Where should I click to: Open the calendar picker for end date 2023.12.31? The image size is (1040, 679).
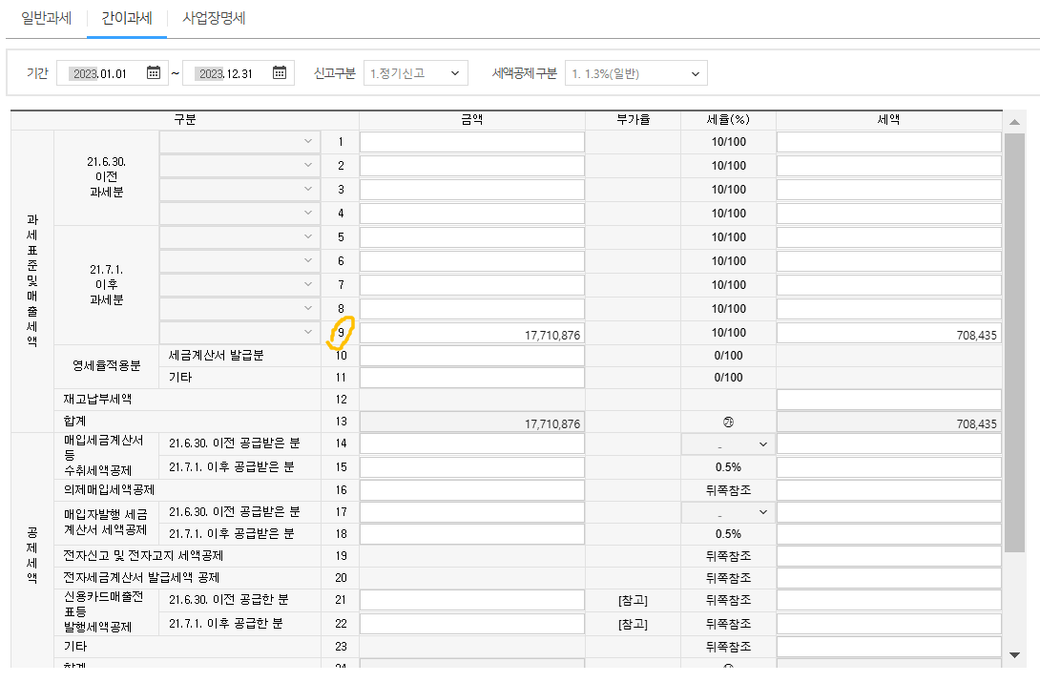279,73
